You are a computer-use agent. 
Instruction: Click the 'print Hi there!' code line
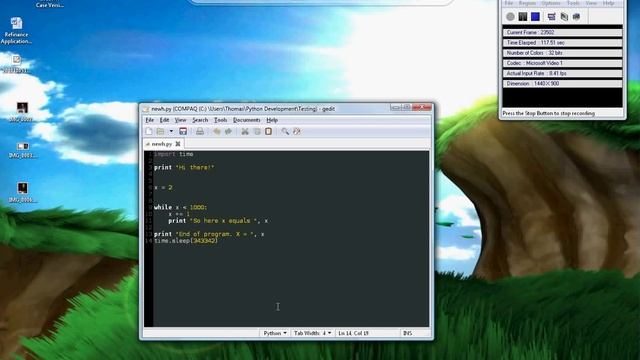point(184,167)
